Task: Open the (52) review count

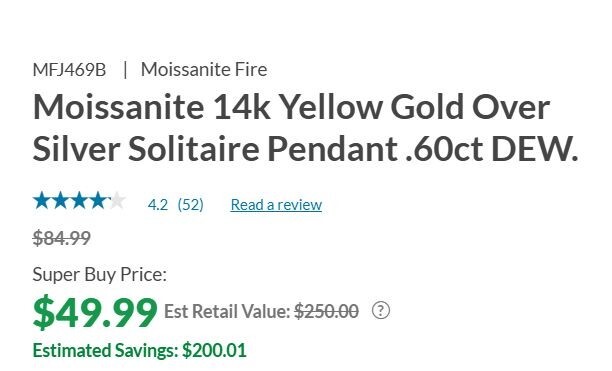Action: 190,204
